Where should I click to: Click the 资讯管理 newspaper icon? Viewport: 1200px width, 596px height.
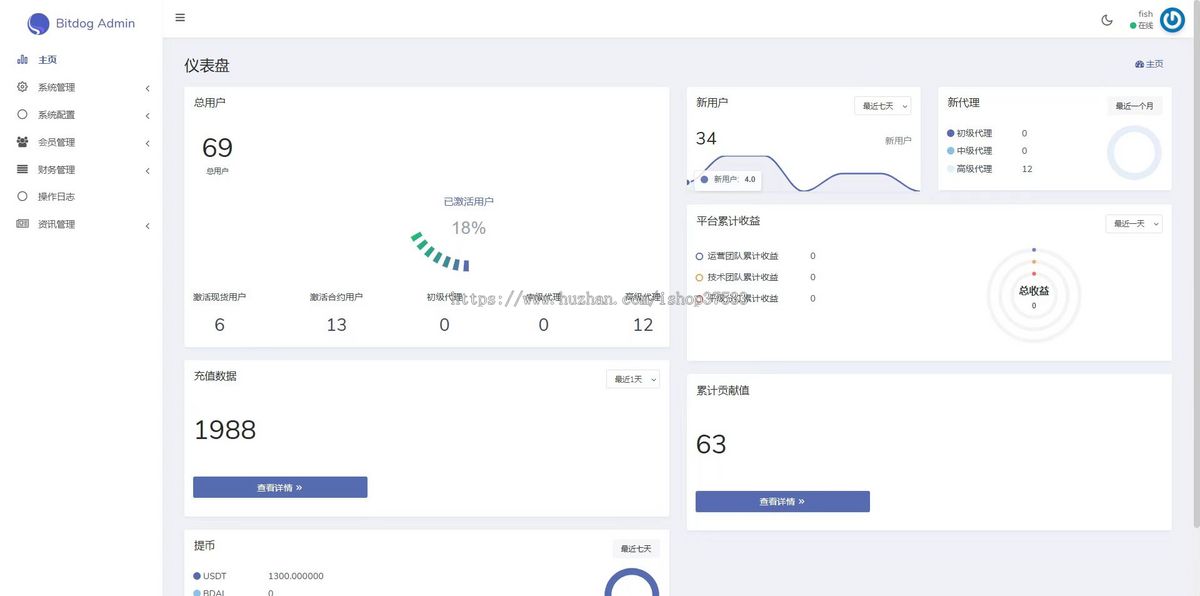[22, 224]
